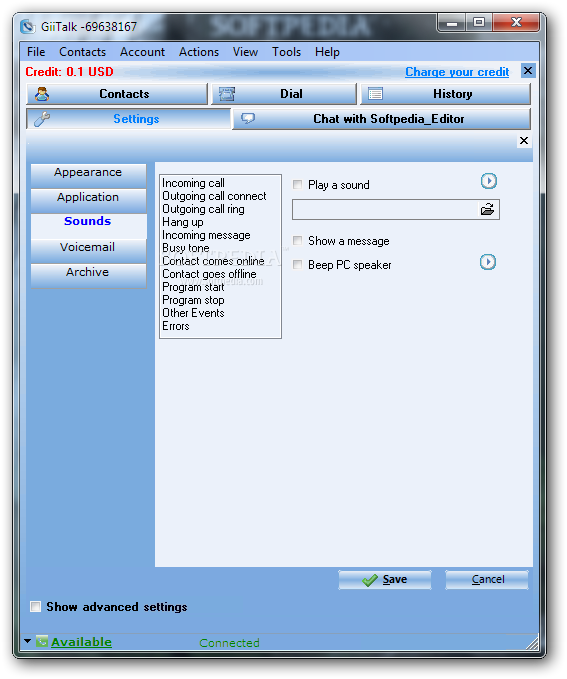Open the Account menu
Image resolution: width=567 pixels, height=679 pixels.
pos(143,52)
